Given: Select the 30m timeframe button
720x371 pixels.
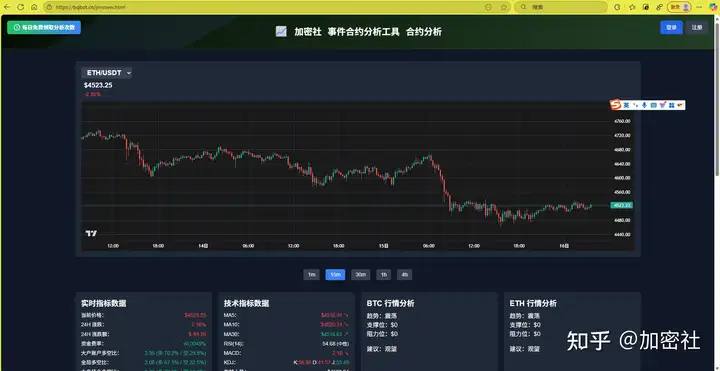Looking at the screenshot, I should tap(360, 275).
